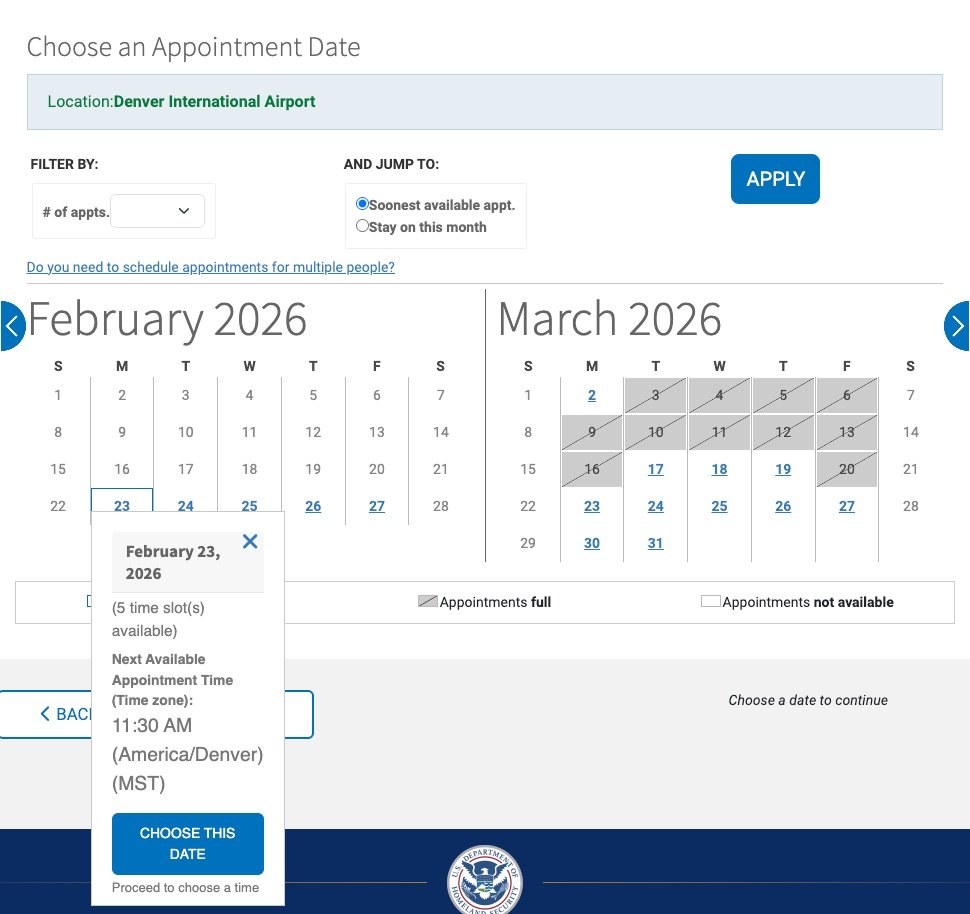This screenshot has height=914, width=970.
Task: Choose March 30 appointment date
Action: tap(592, 543)
